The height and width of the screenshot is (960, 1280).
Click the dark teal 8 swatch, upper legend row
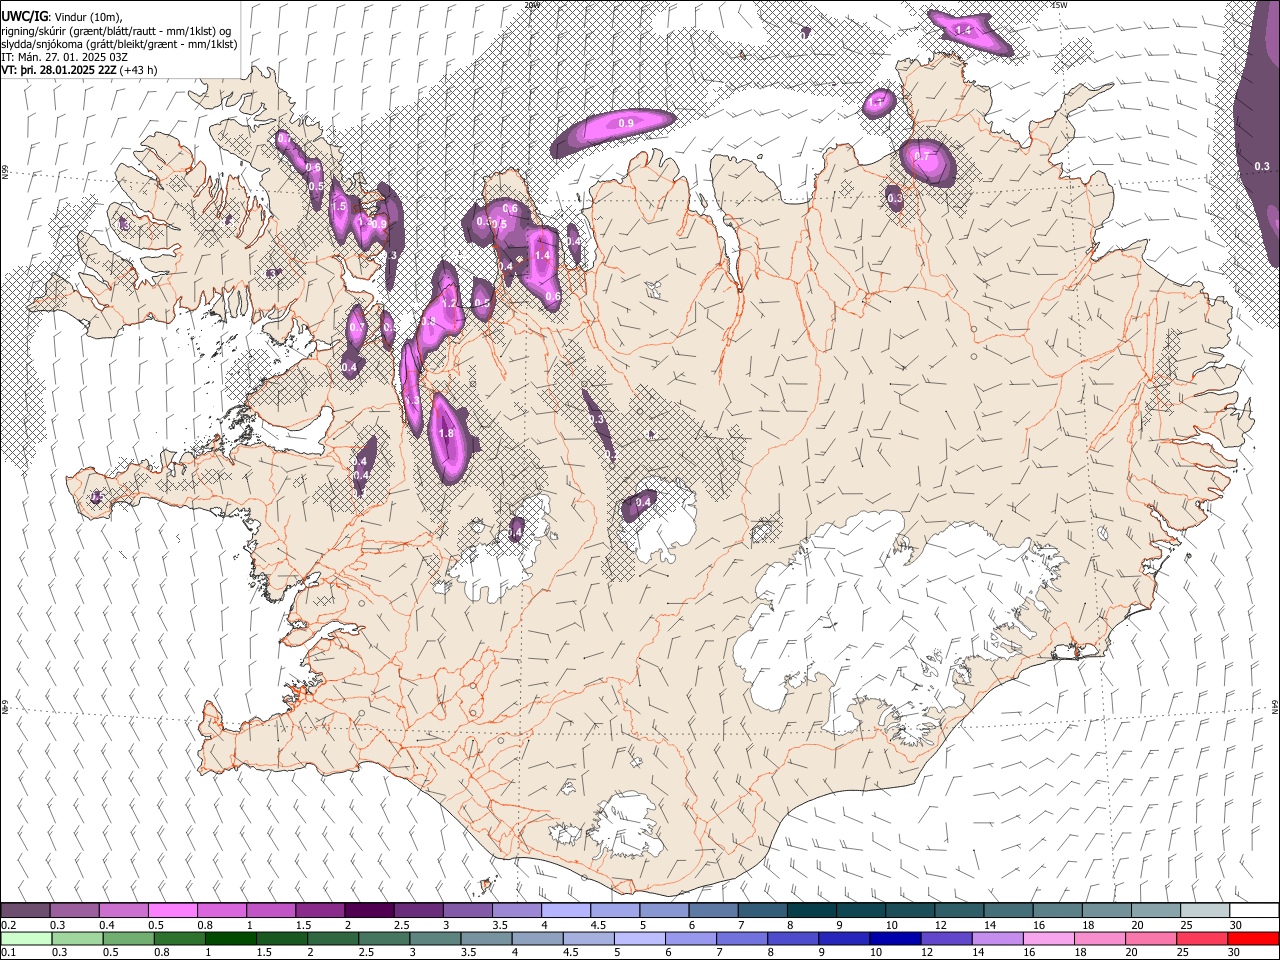tap(811, 911)
